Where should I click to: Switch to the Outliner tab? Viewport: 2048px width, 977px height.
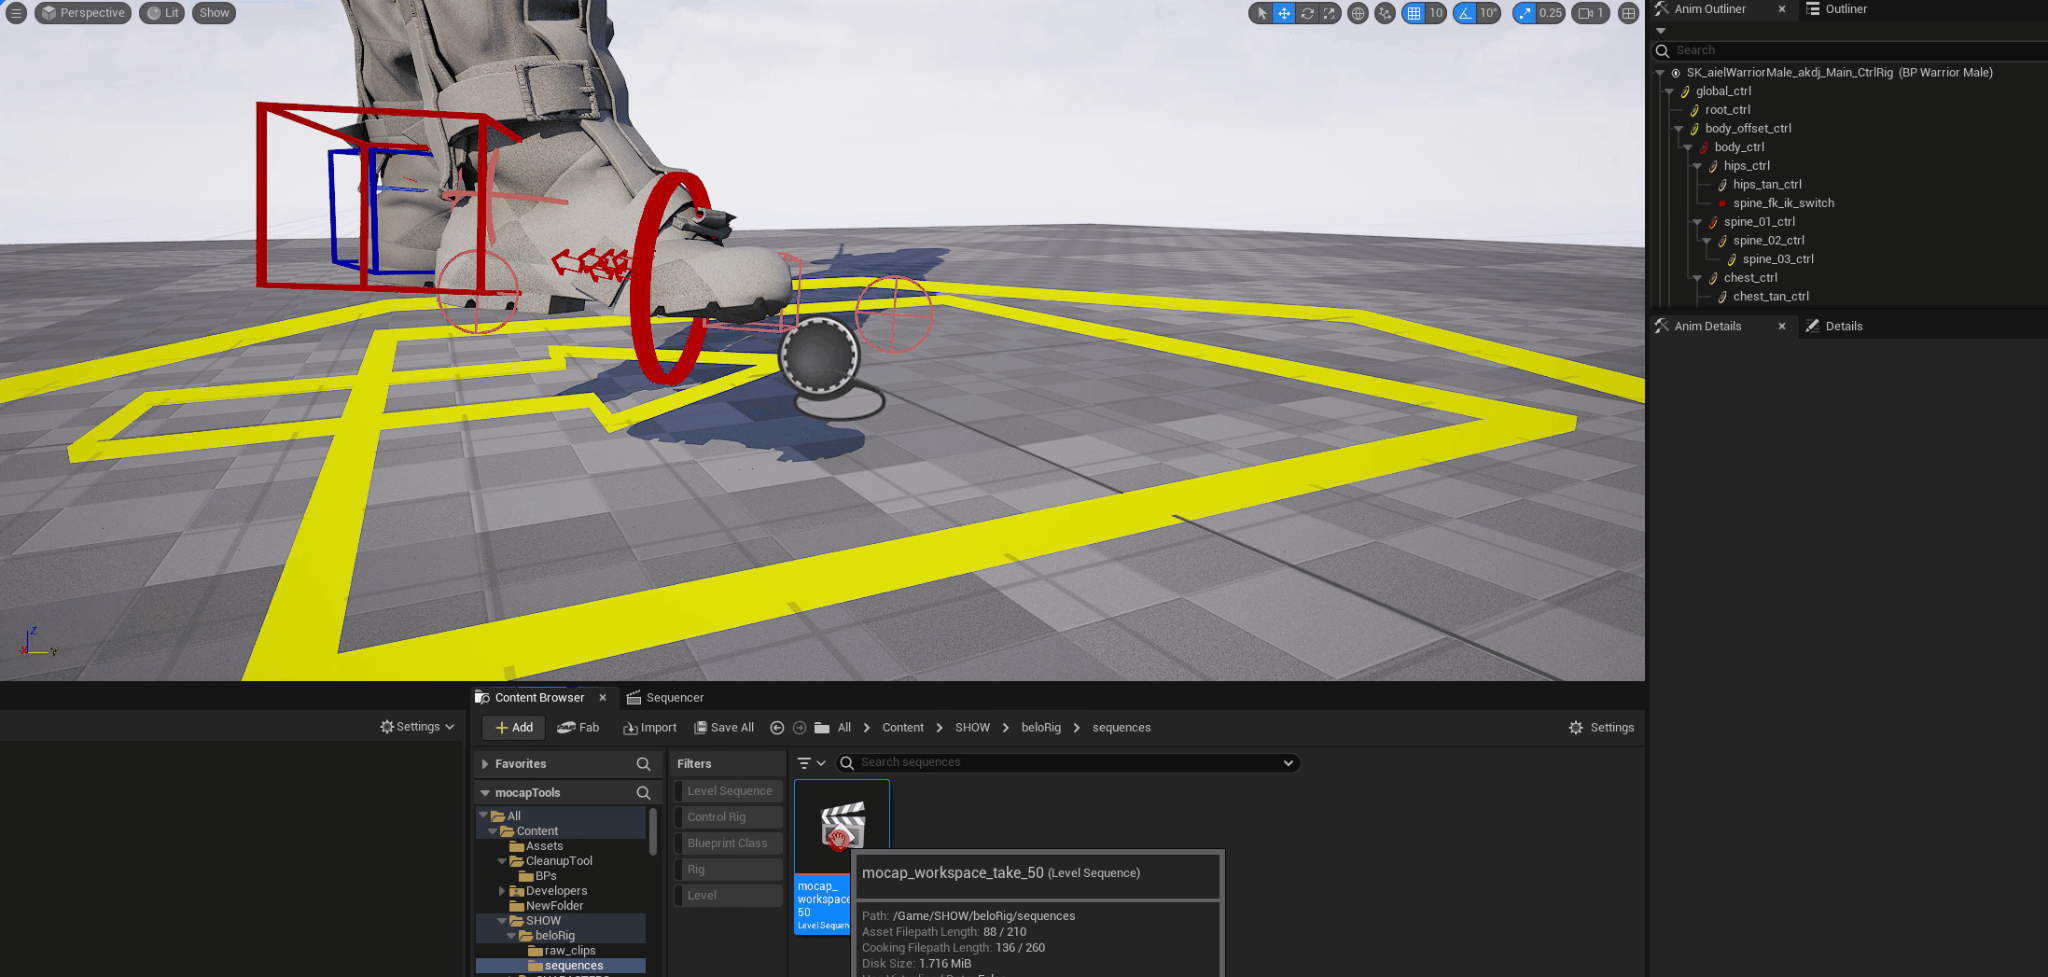coord(1836,9)
